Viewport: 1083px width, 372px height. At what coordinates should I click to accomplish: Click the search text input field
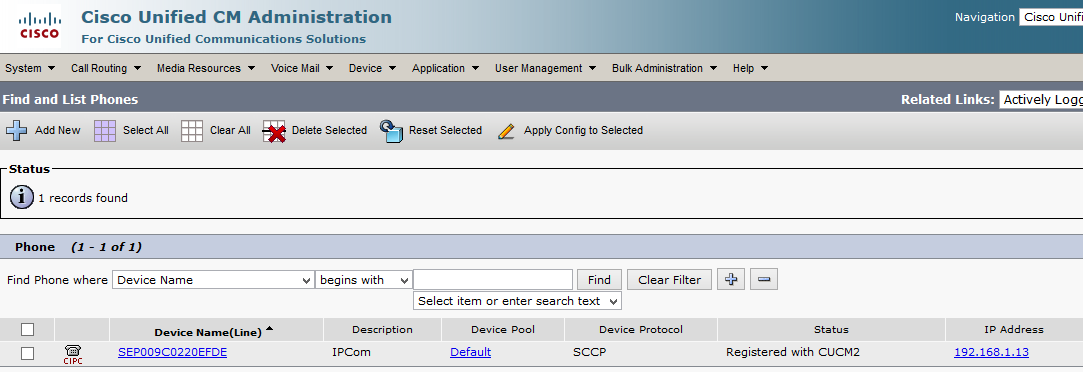(493, 280)
